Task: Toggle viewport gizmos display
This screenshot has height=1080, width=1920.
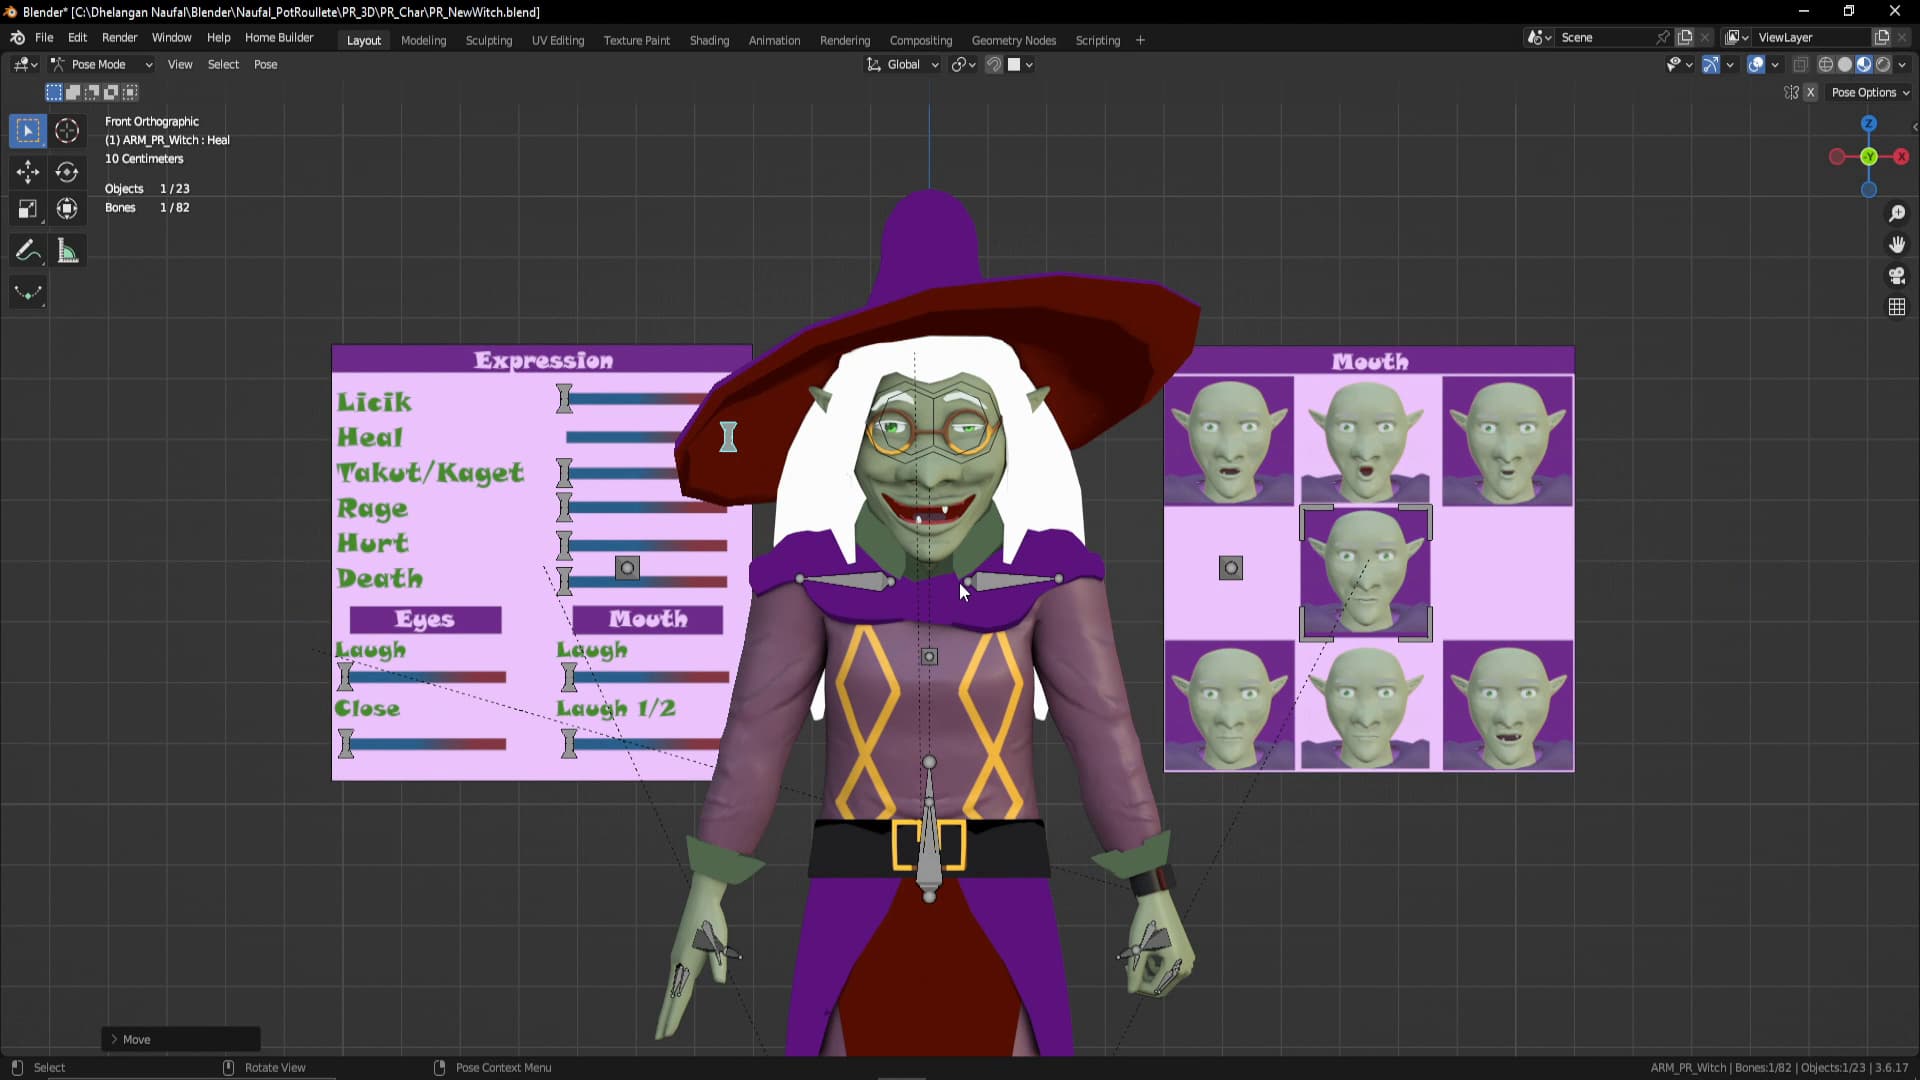Action: [1711, 64]
